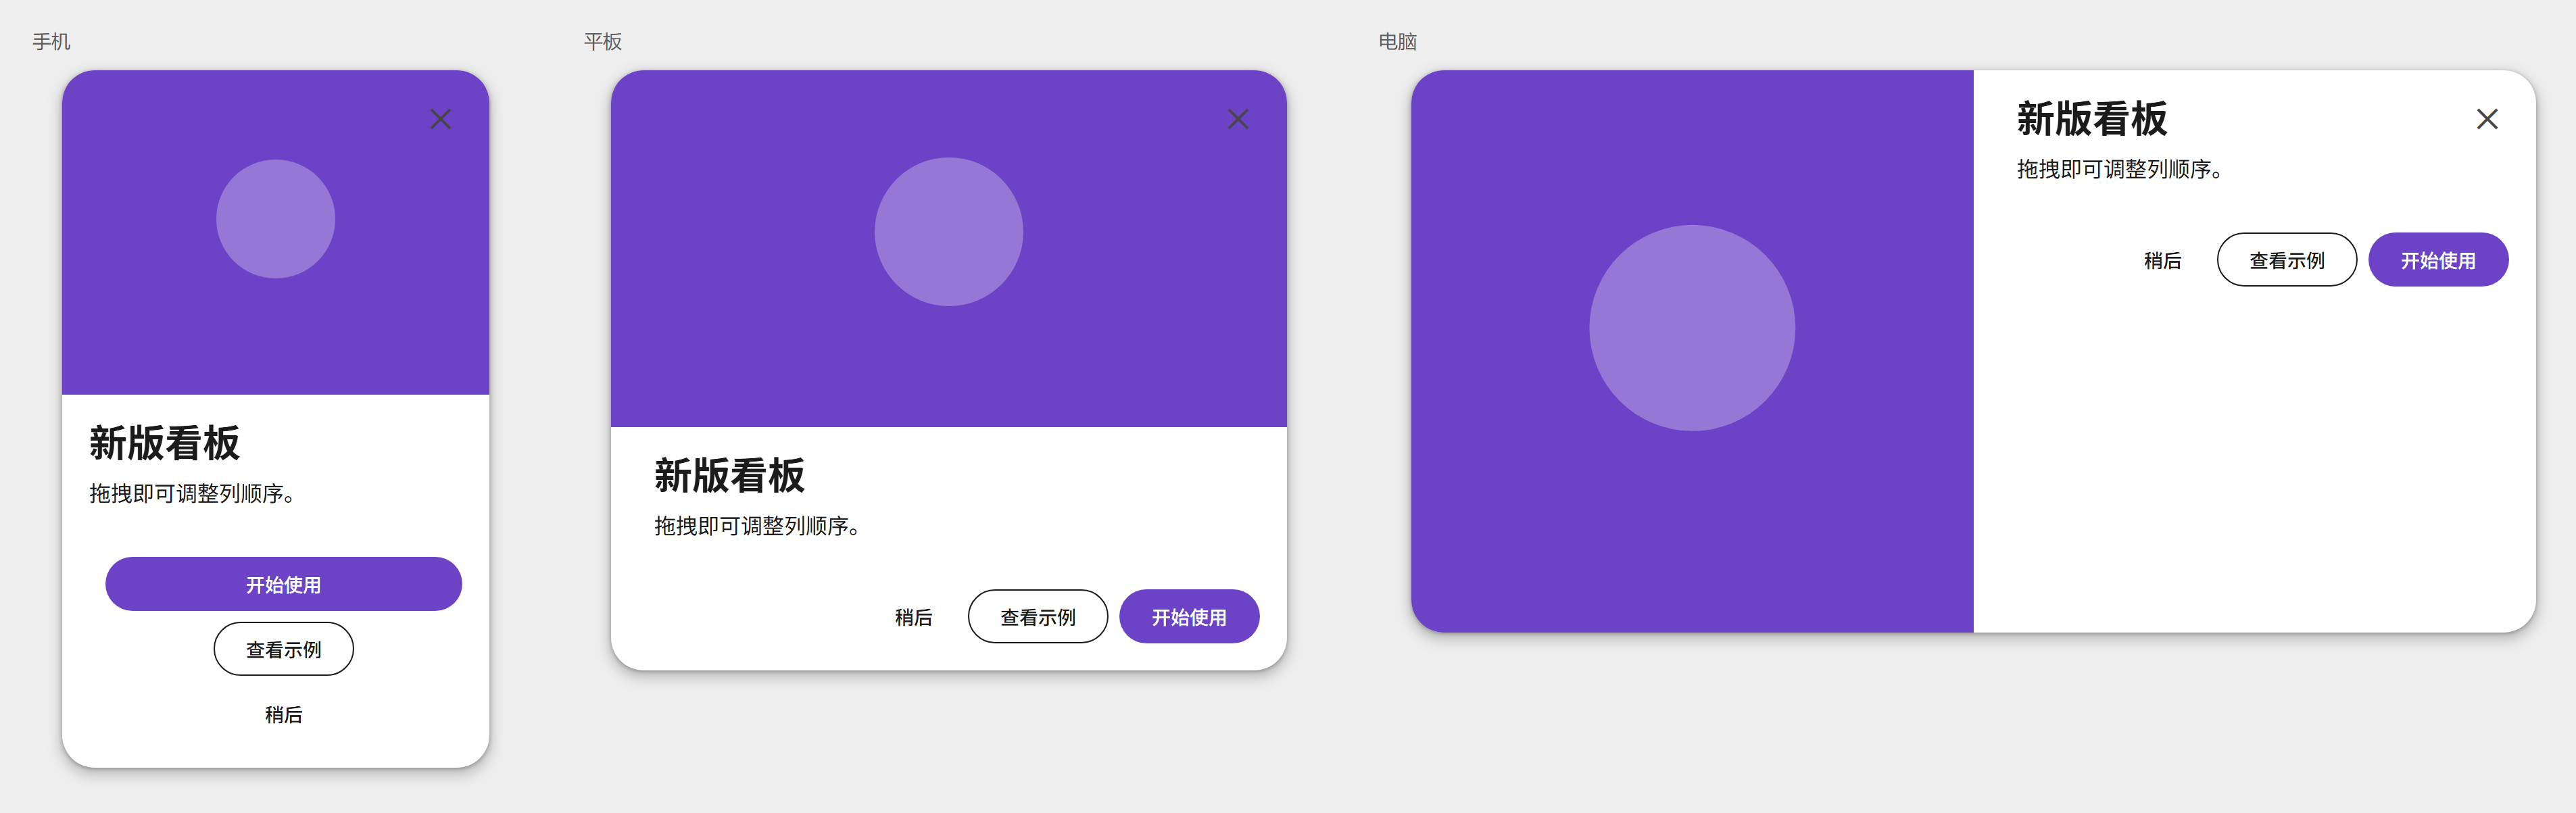This screenshot has height=813, width=2576.
Task: Click the circle illustration in the 电脑 card
Action: tap(1692, 328)
